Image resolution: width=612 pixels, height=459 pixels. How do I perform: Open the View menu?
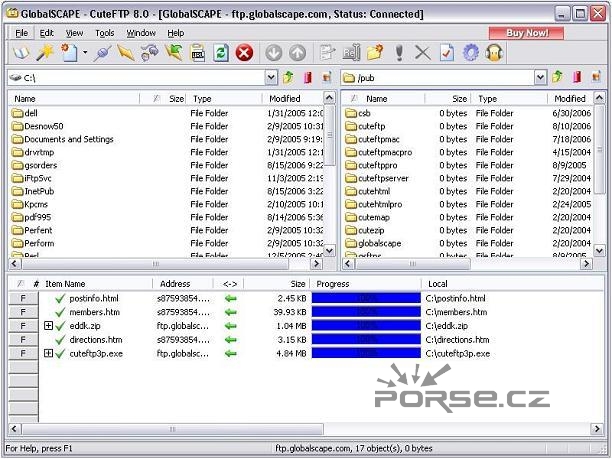click(x=74, y=33)
